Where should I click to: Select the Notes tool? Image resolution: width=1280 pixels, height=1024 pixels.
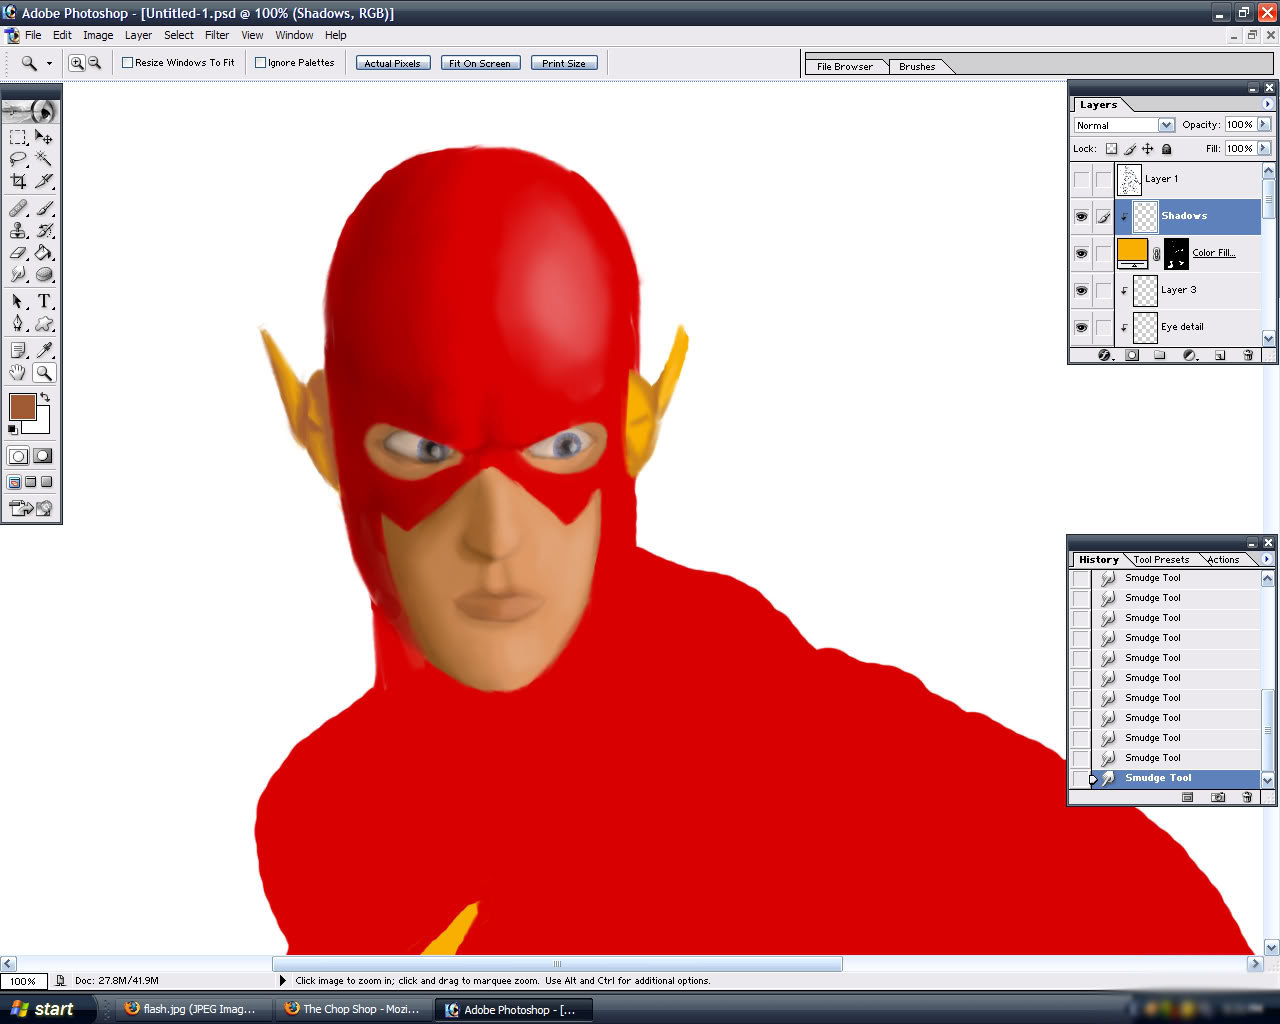pos(18,350)
